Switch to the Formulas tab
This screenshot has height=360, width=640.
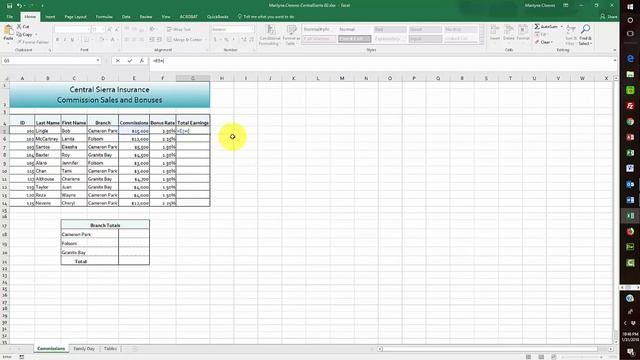[x=104, y=17]
